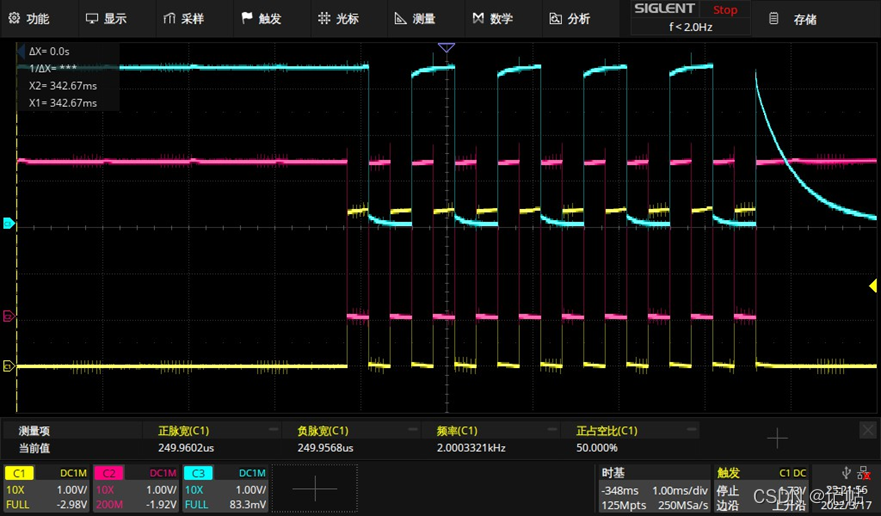
Task: Open the 光标 cursors menu
Action: pos(338,19)
